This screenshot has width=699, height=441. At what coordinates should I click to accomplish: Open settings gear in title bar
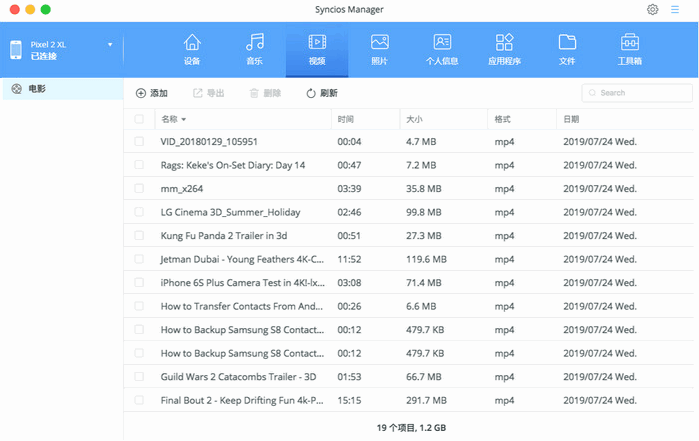652,9
